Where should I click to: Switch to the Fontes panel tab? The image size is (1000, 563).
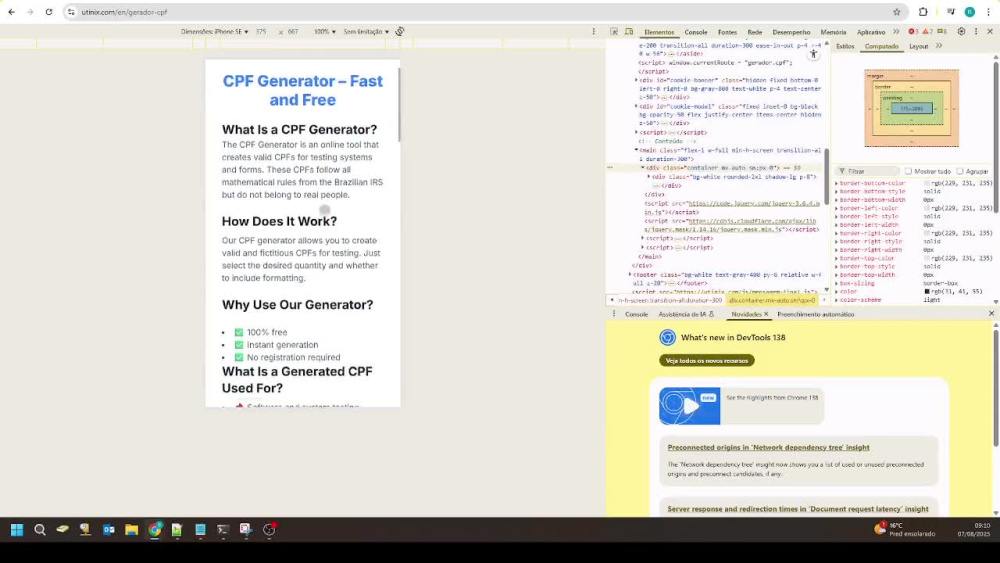(727, 32)
